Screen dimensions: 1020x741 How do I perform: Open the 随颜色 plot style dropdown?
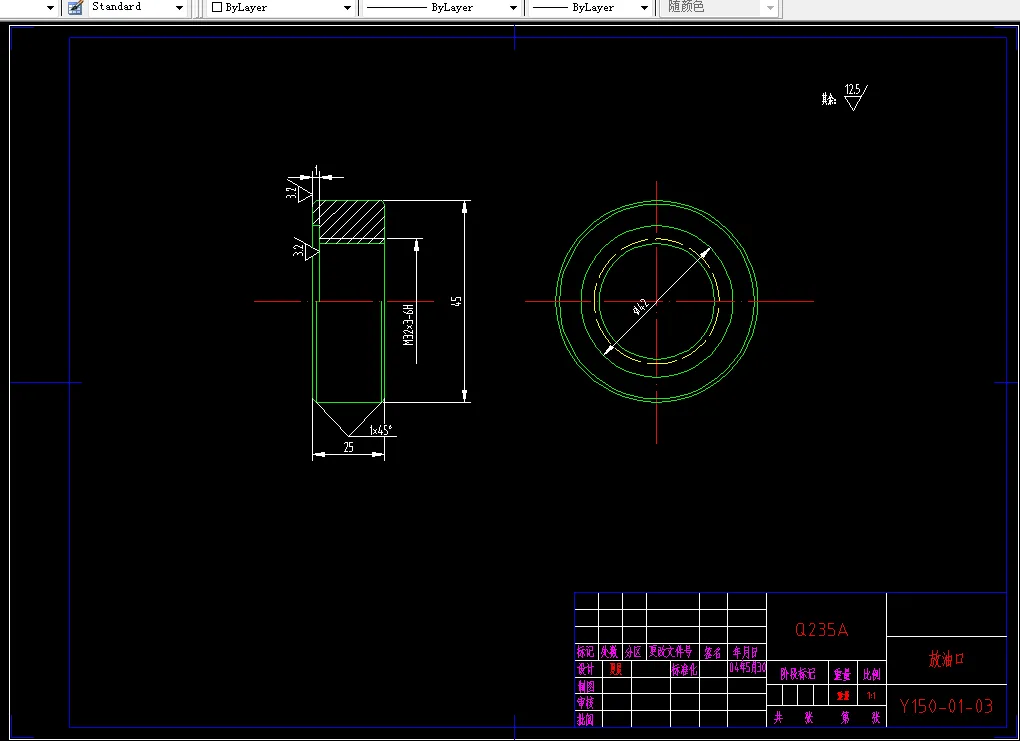[718, 7]
